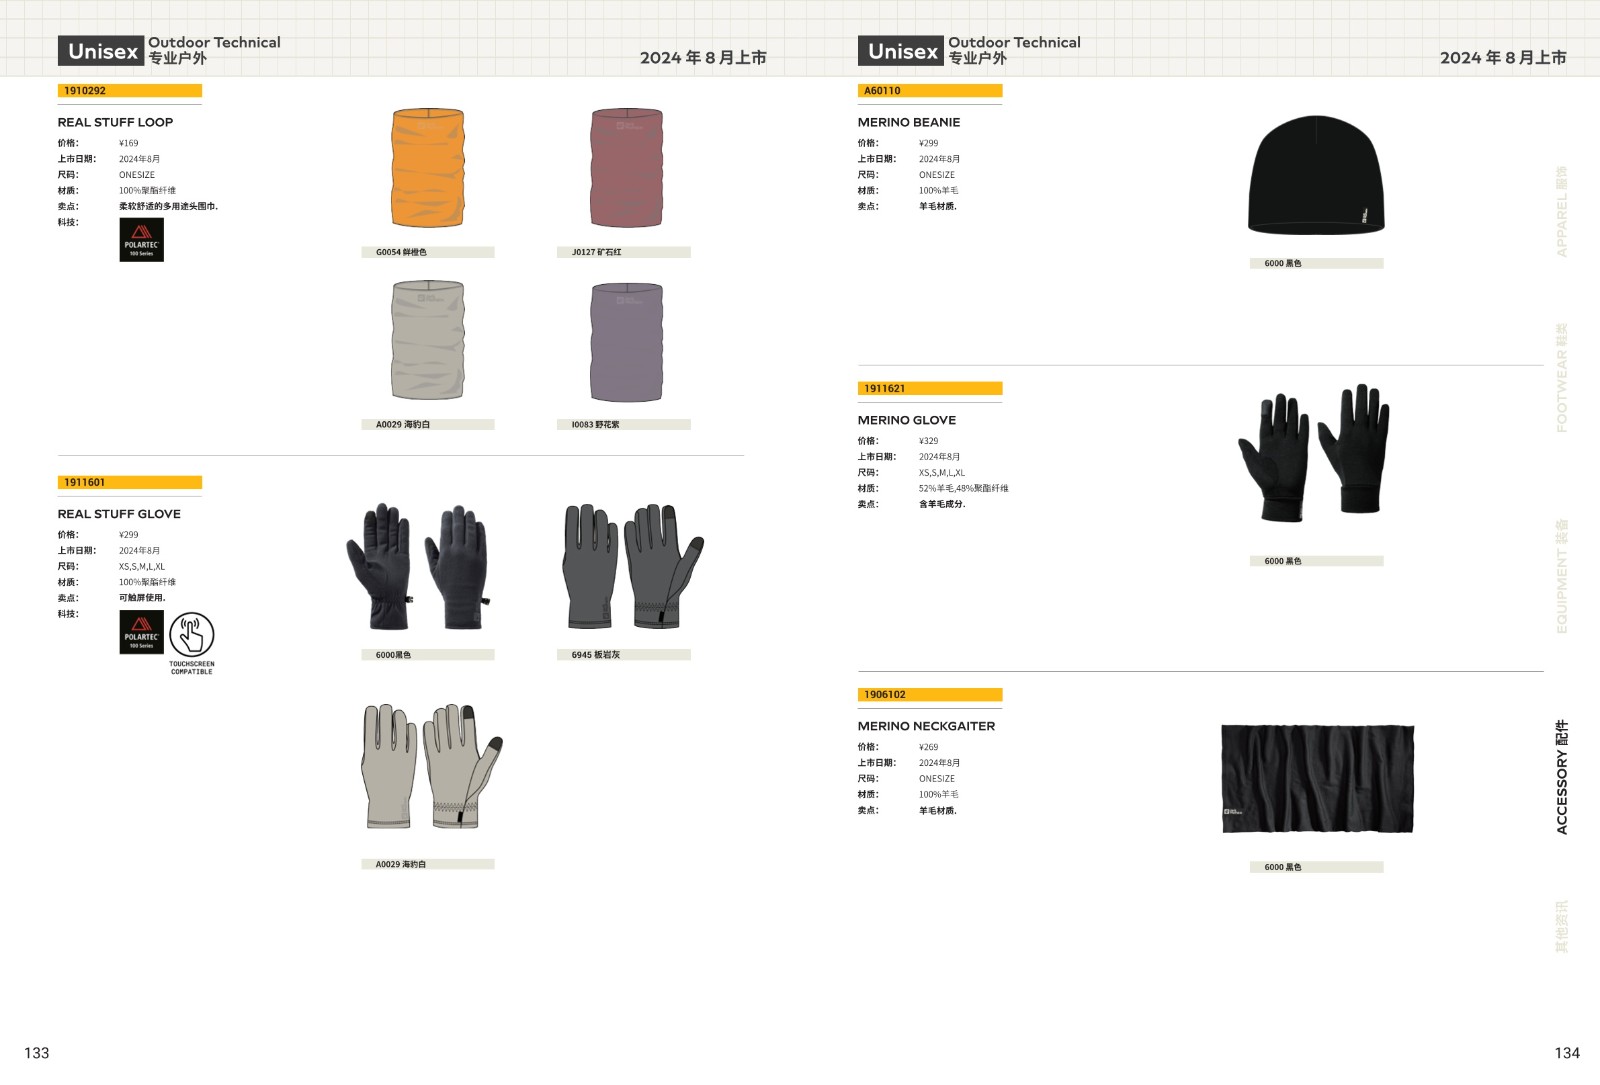Screen dimensions: 1600x1085
Task: Select the J0127 red loop image
Action: coord(626,168)
